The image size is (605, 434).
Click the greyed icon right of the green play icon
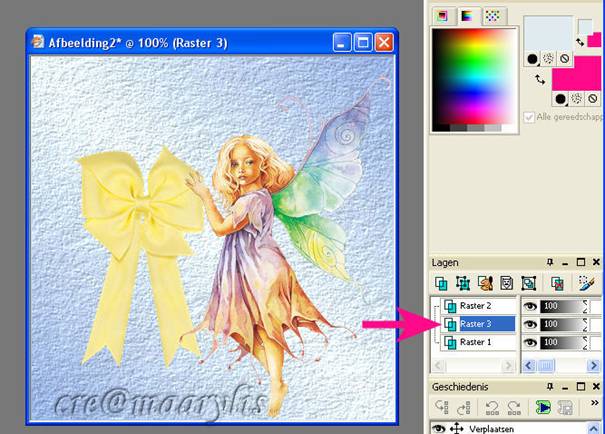coord(565,408)
